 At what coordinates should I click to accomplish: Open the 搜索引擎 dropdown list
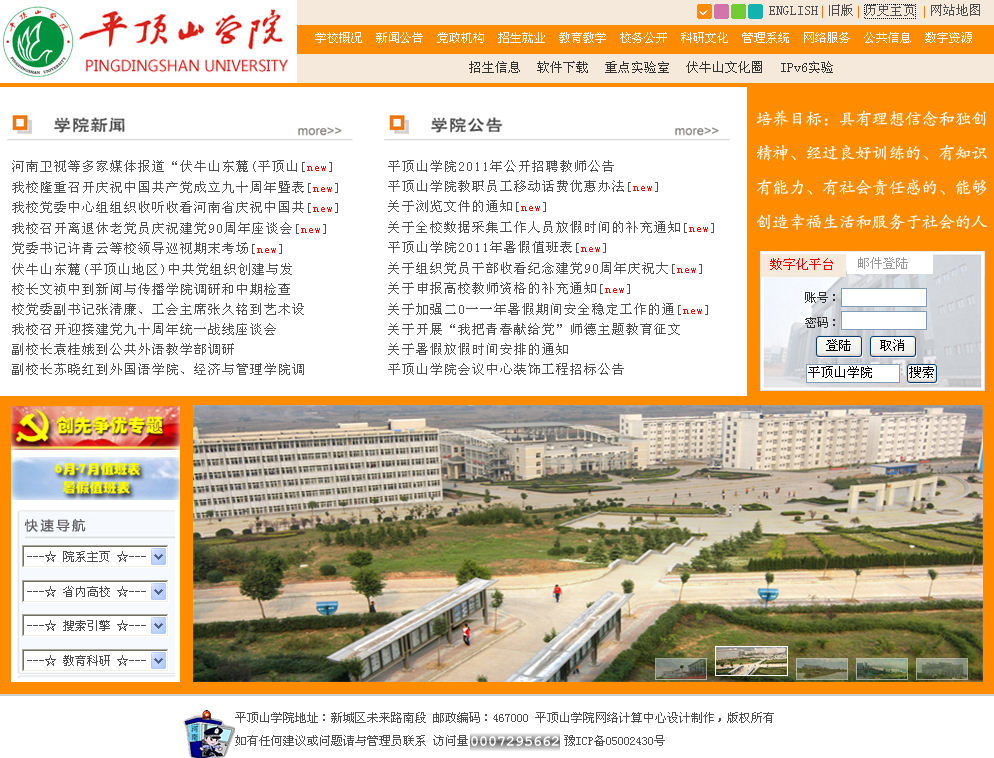(x=158, y=625)
